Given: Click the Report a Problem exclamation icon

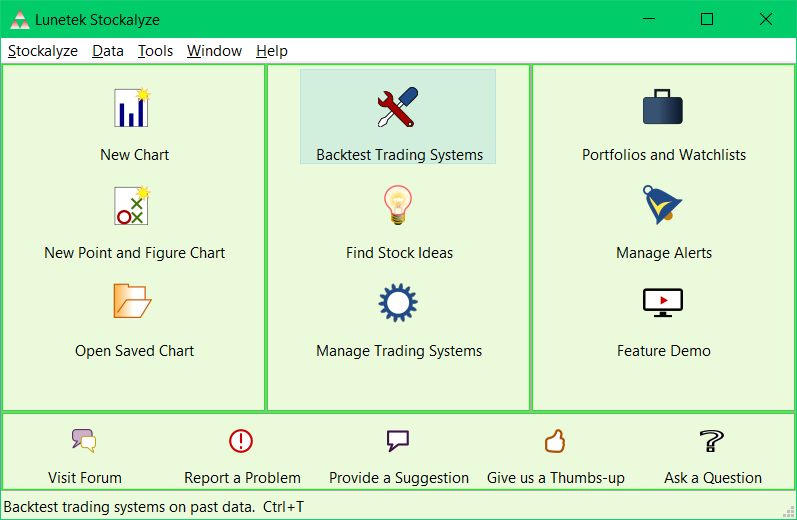Looking at the screenshot, I should click(241, 441).
